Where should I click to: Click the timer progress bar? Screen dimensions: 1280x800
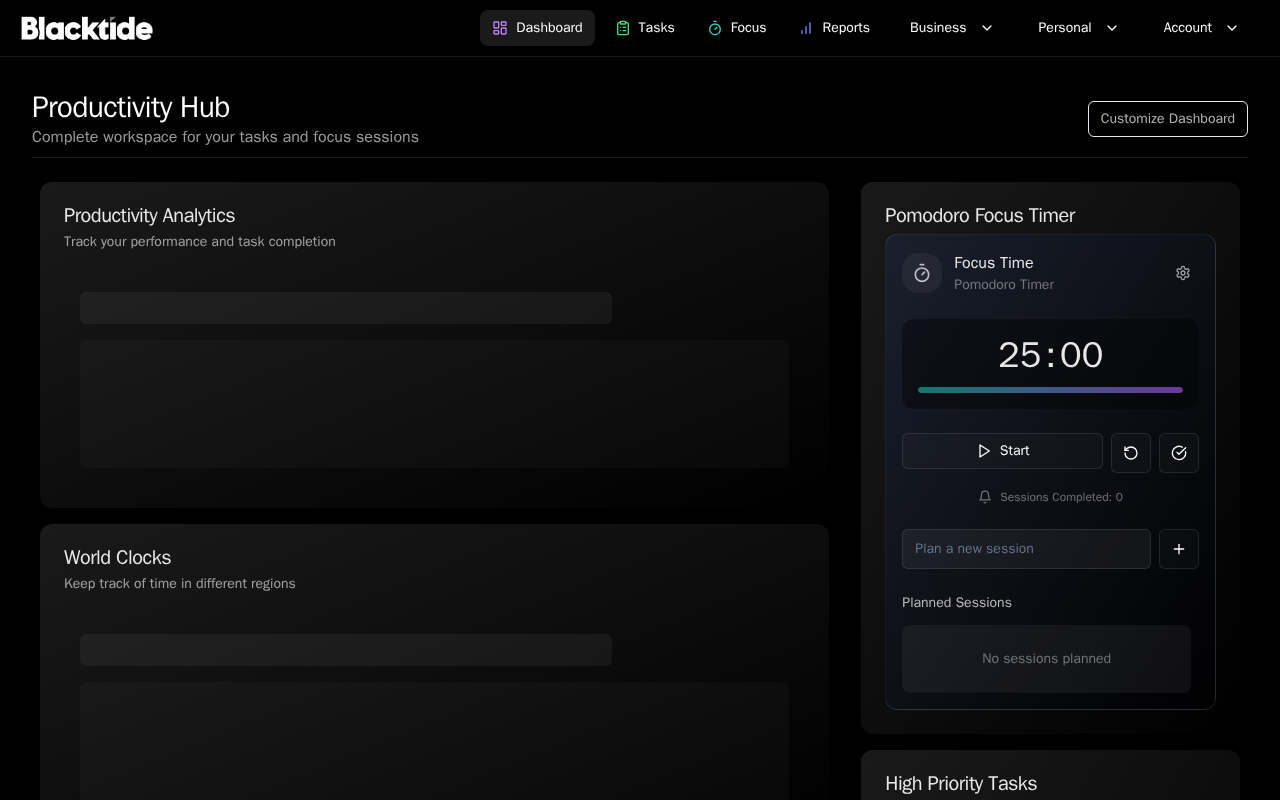(1050, 390)
